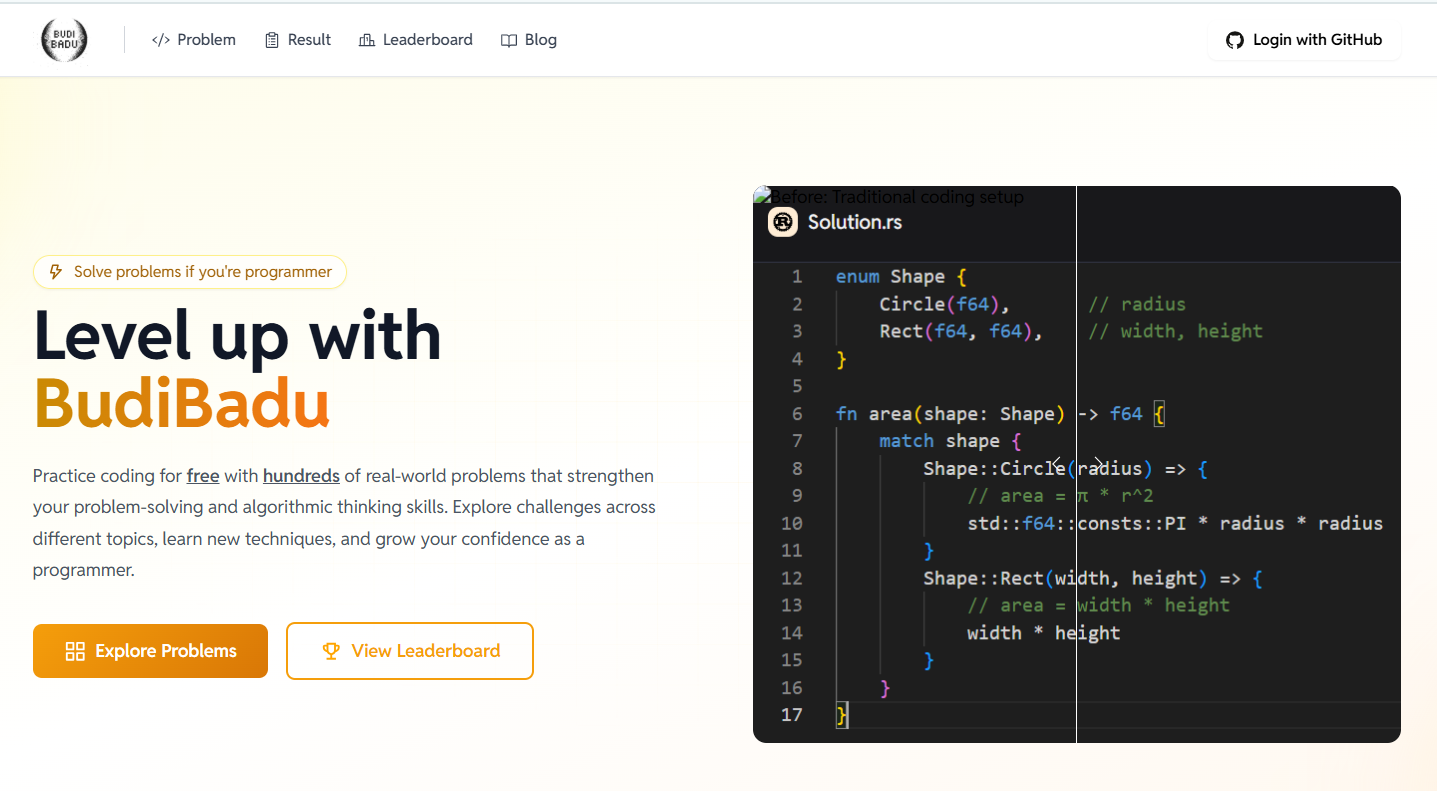Click the "Solve problems if you're programmer" badge

pos(190,272)
